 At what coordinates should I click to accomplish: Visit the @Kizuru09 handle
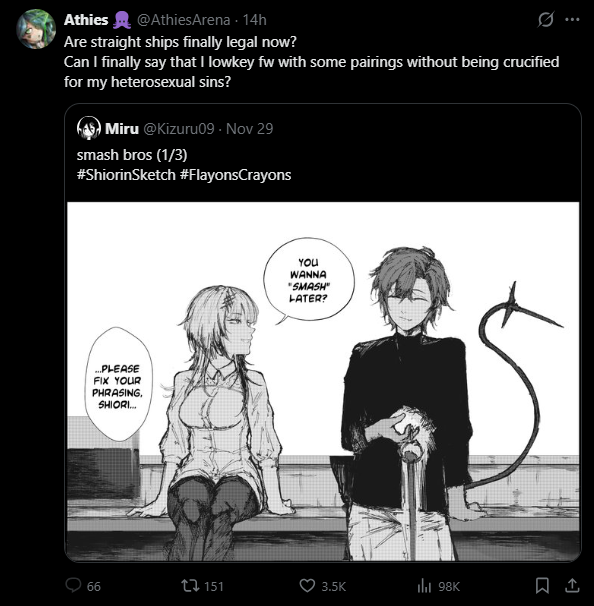(x=179, y=129)
